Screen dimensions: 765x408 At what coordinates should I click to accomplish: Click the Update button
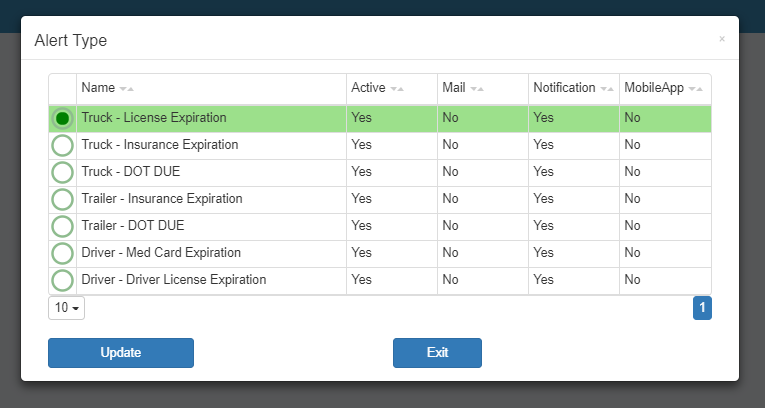pyautogui.click(x=121, y=353)
